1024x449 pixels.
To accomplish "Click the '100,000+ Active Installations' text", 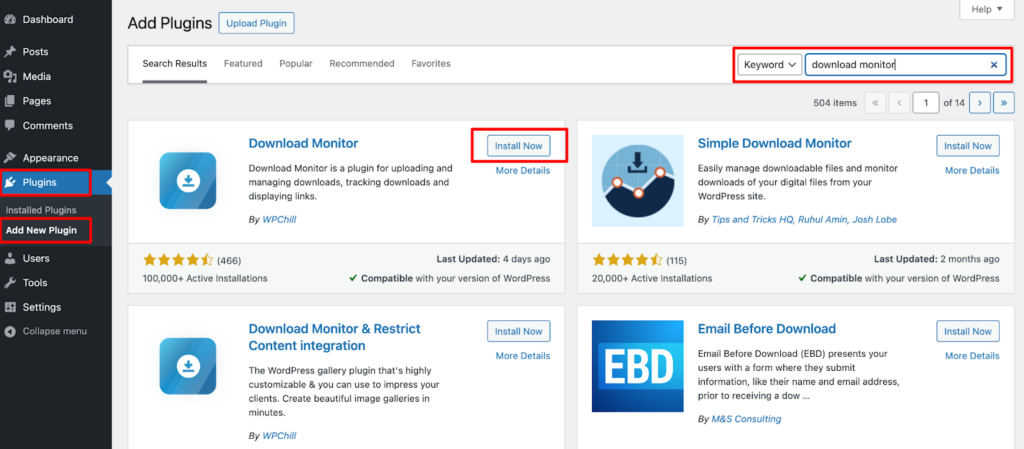I will pyautogui.click(x=205, y=278).
